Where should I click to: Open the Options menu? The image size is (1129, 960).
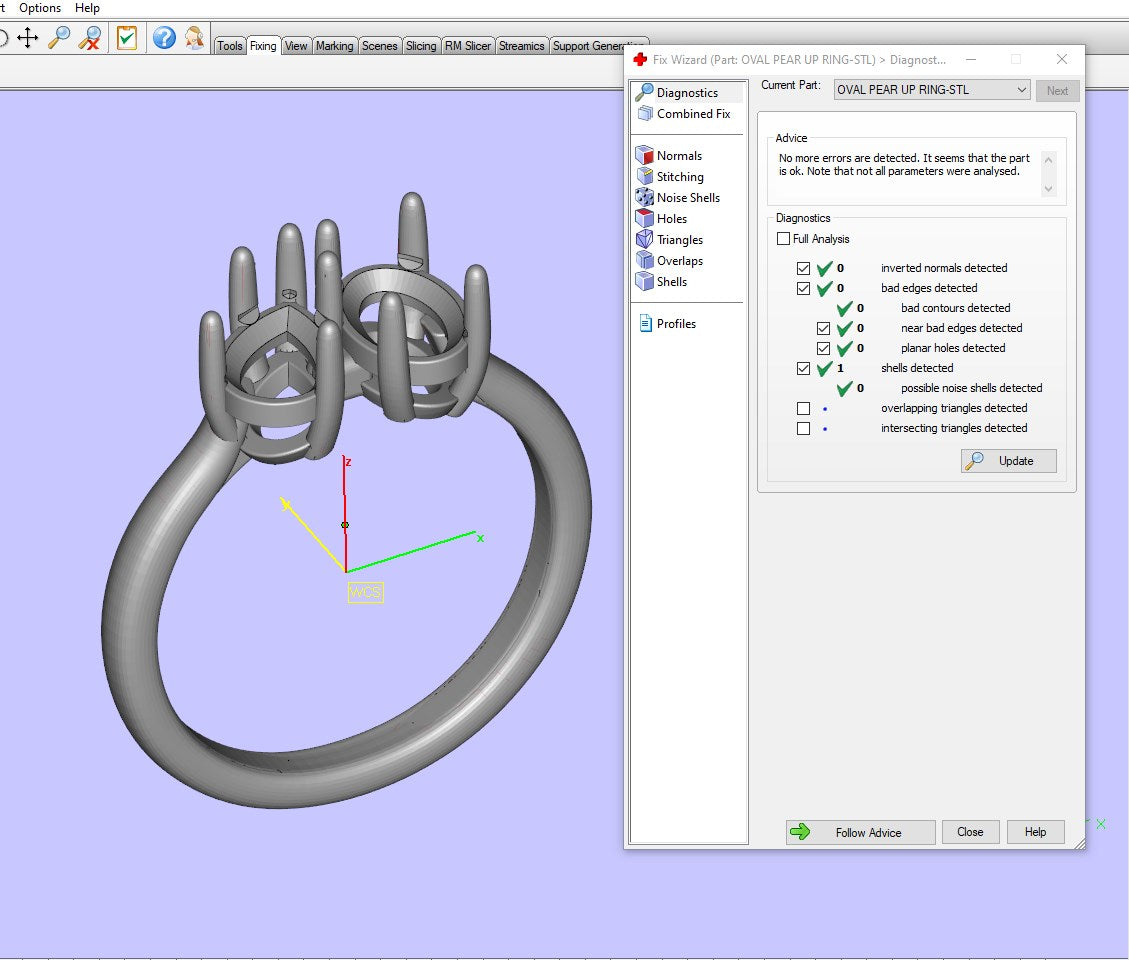pyautogui.click(x=39, y=7)
